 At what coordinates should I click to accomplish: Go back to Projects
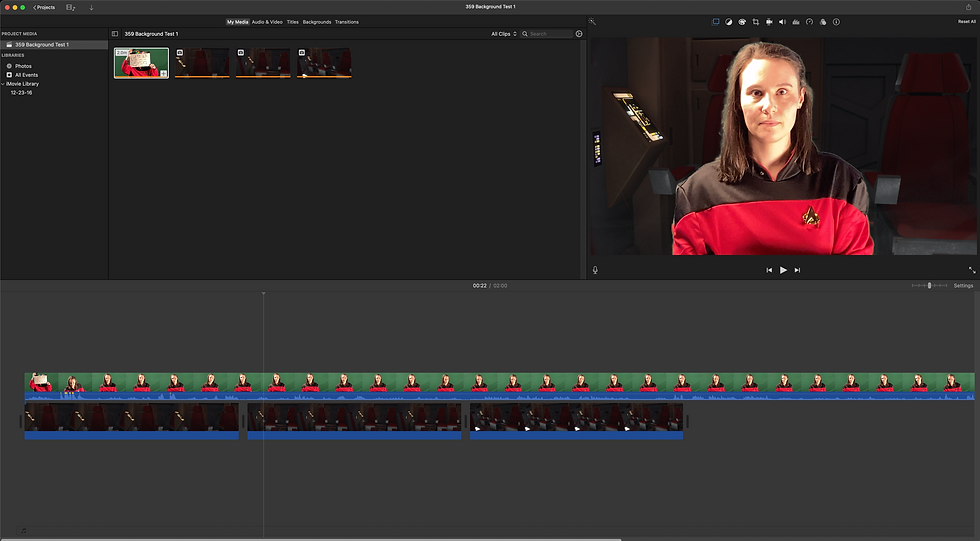tap(44, 7)
